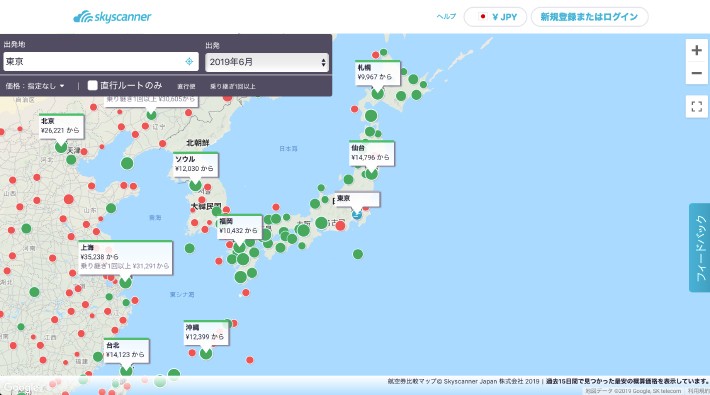Click the red marker at Nagoya
The height and width of the screenshot is (395, 710).
(x=341, y=226)
